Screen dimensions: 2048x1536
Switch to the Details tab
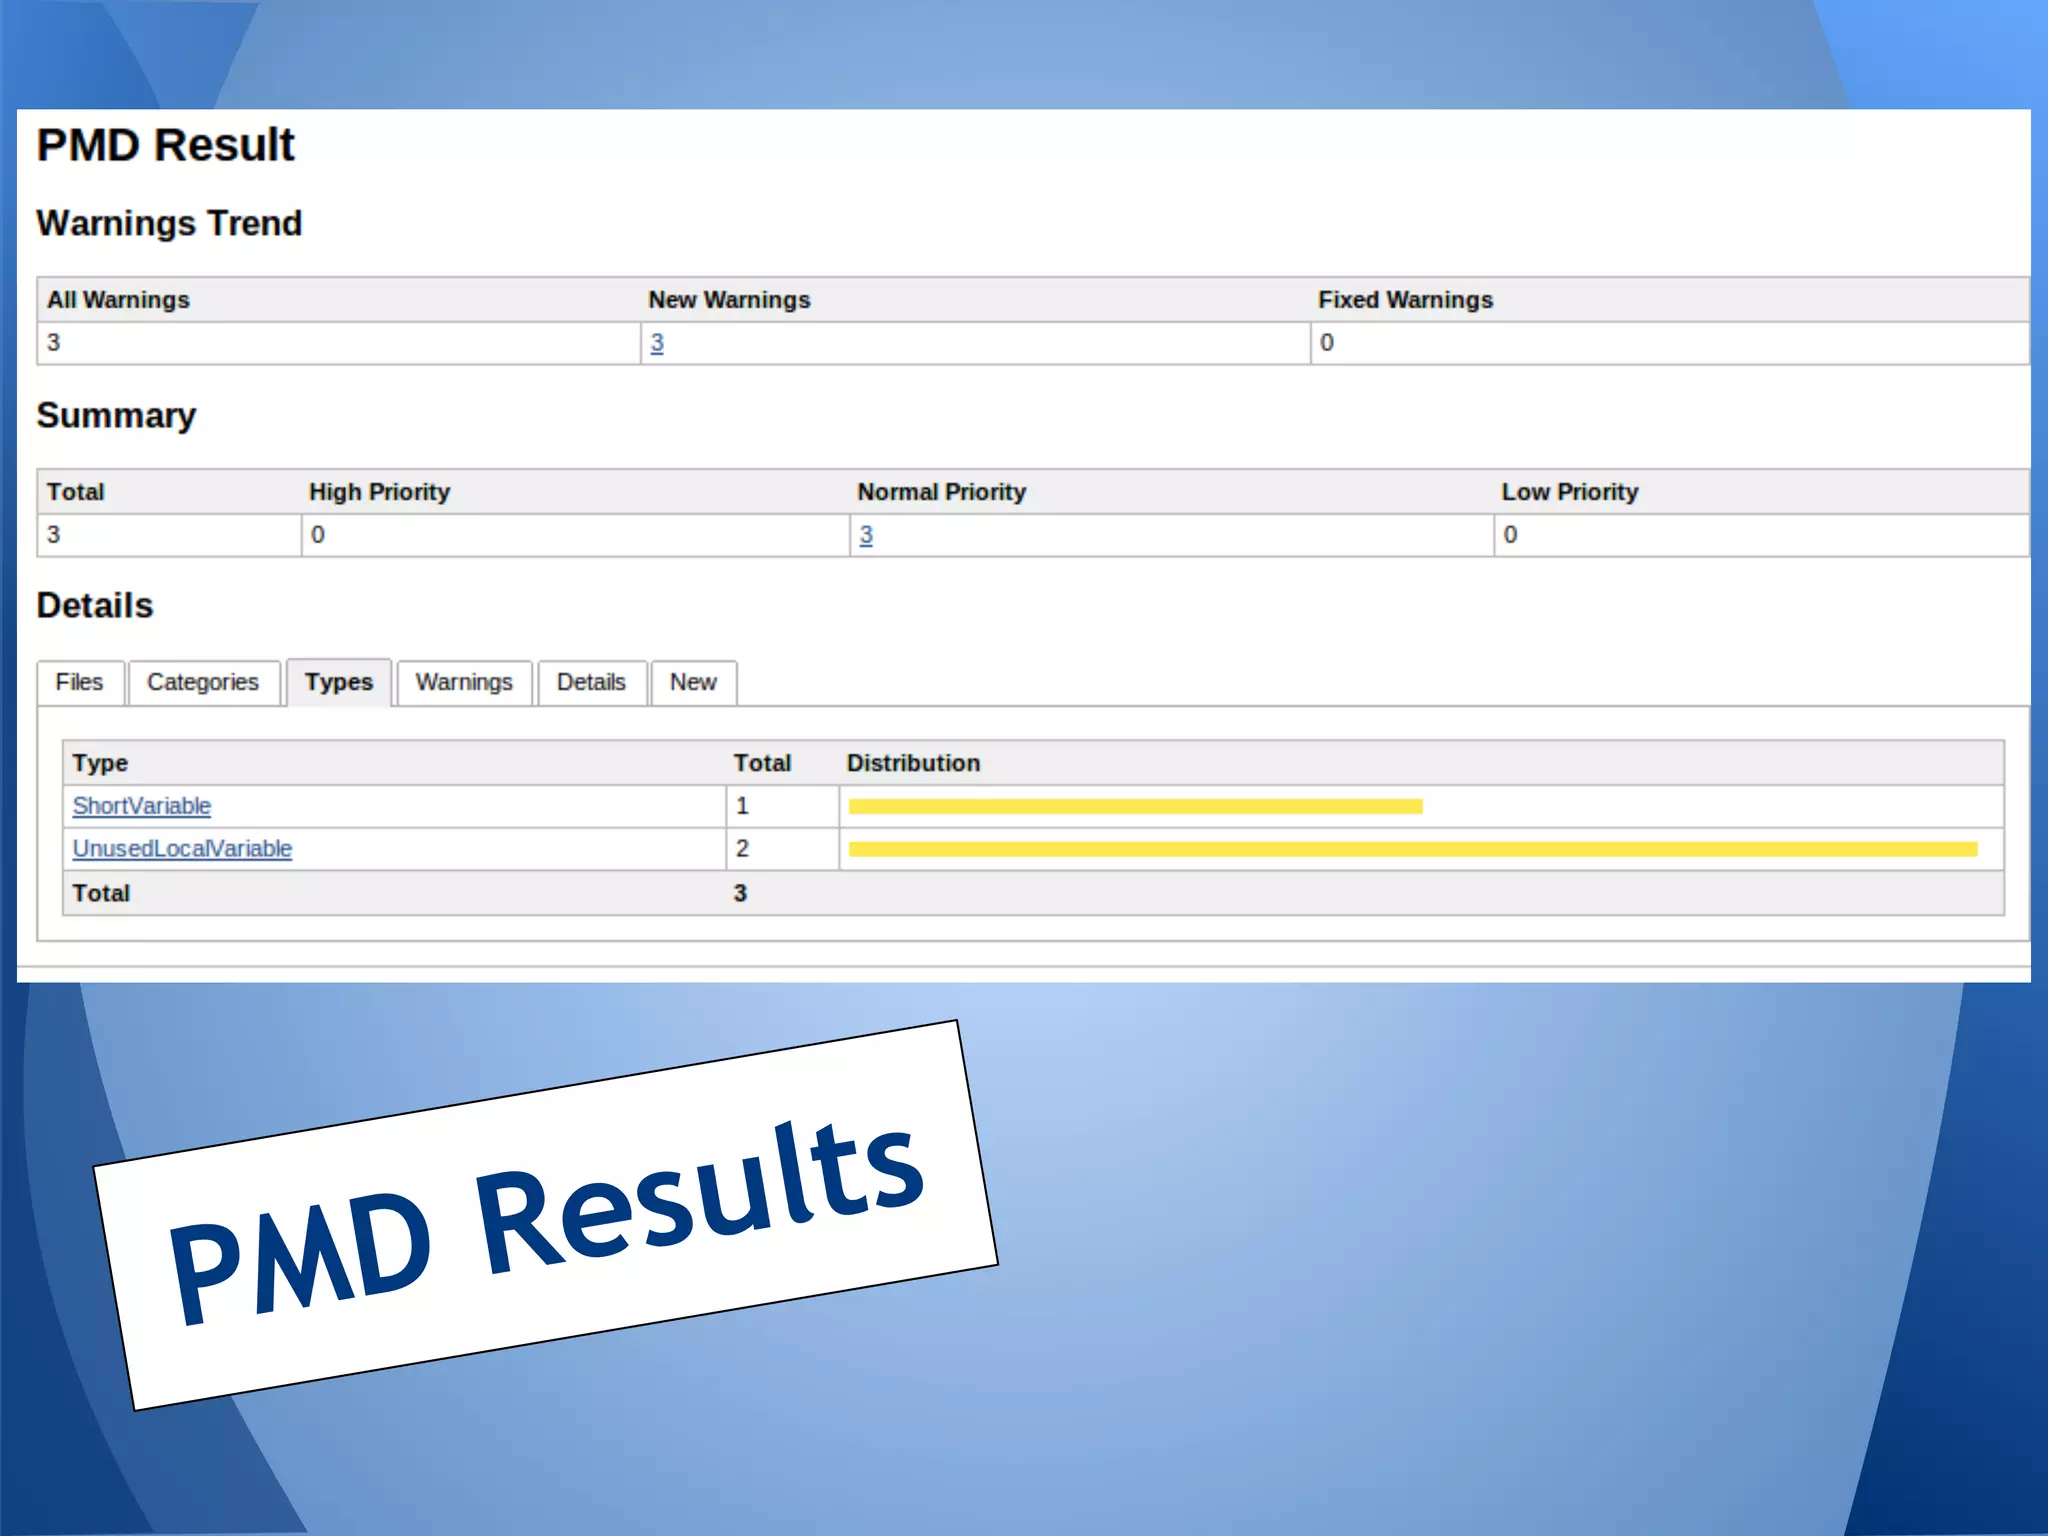(591, 682)
